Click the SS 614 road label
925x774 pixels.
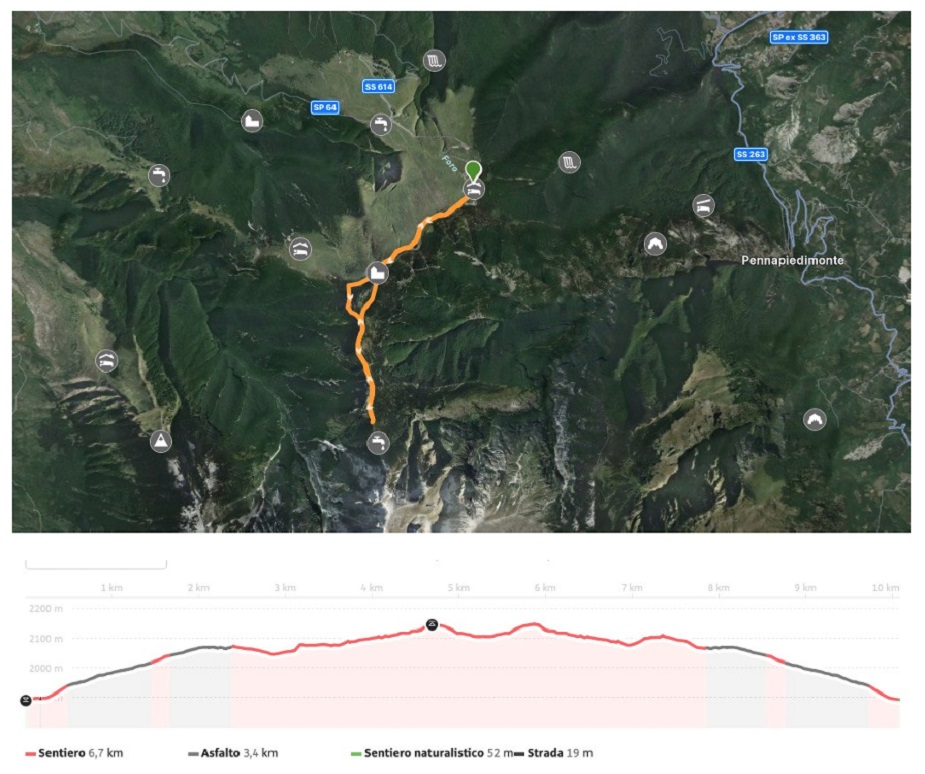(378, 87)
